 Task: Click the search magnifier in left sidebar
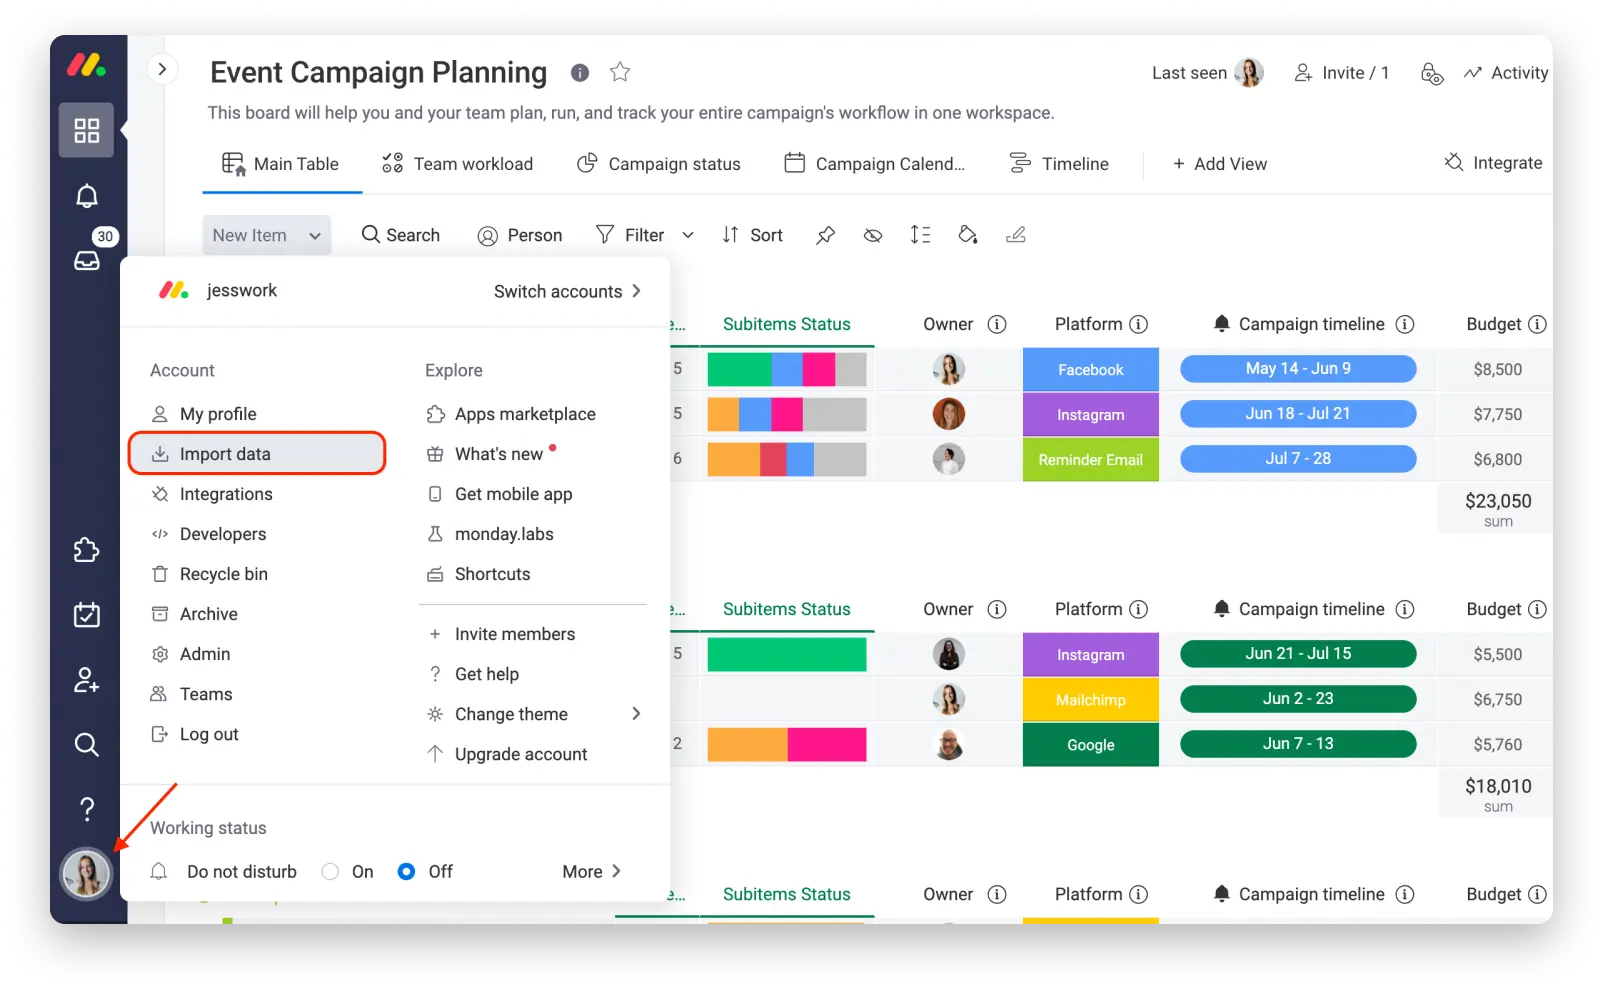click(87, 744)
